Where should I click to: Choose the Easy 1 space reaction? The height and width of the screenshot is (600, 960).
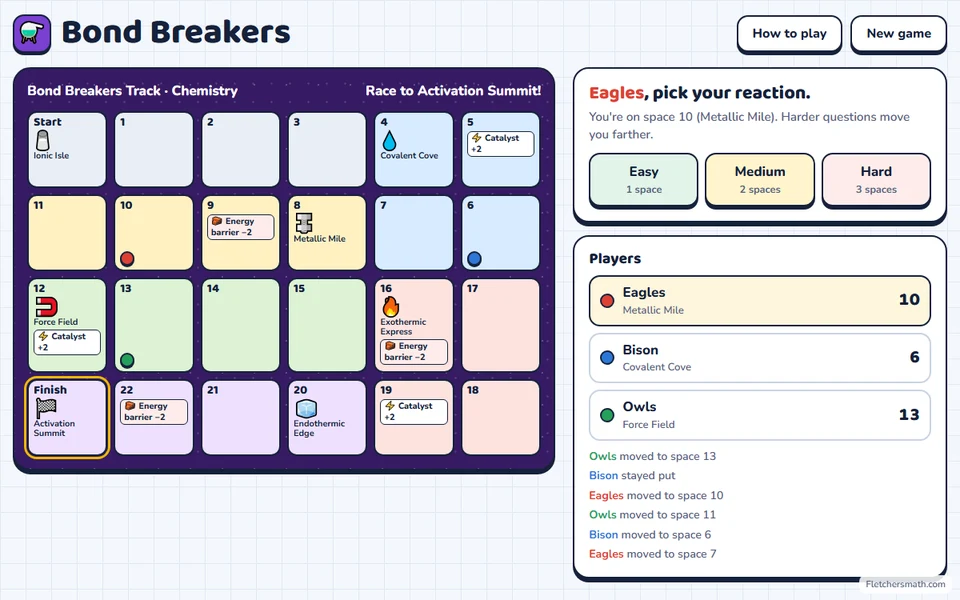643,180
